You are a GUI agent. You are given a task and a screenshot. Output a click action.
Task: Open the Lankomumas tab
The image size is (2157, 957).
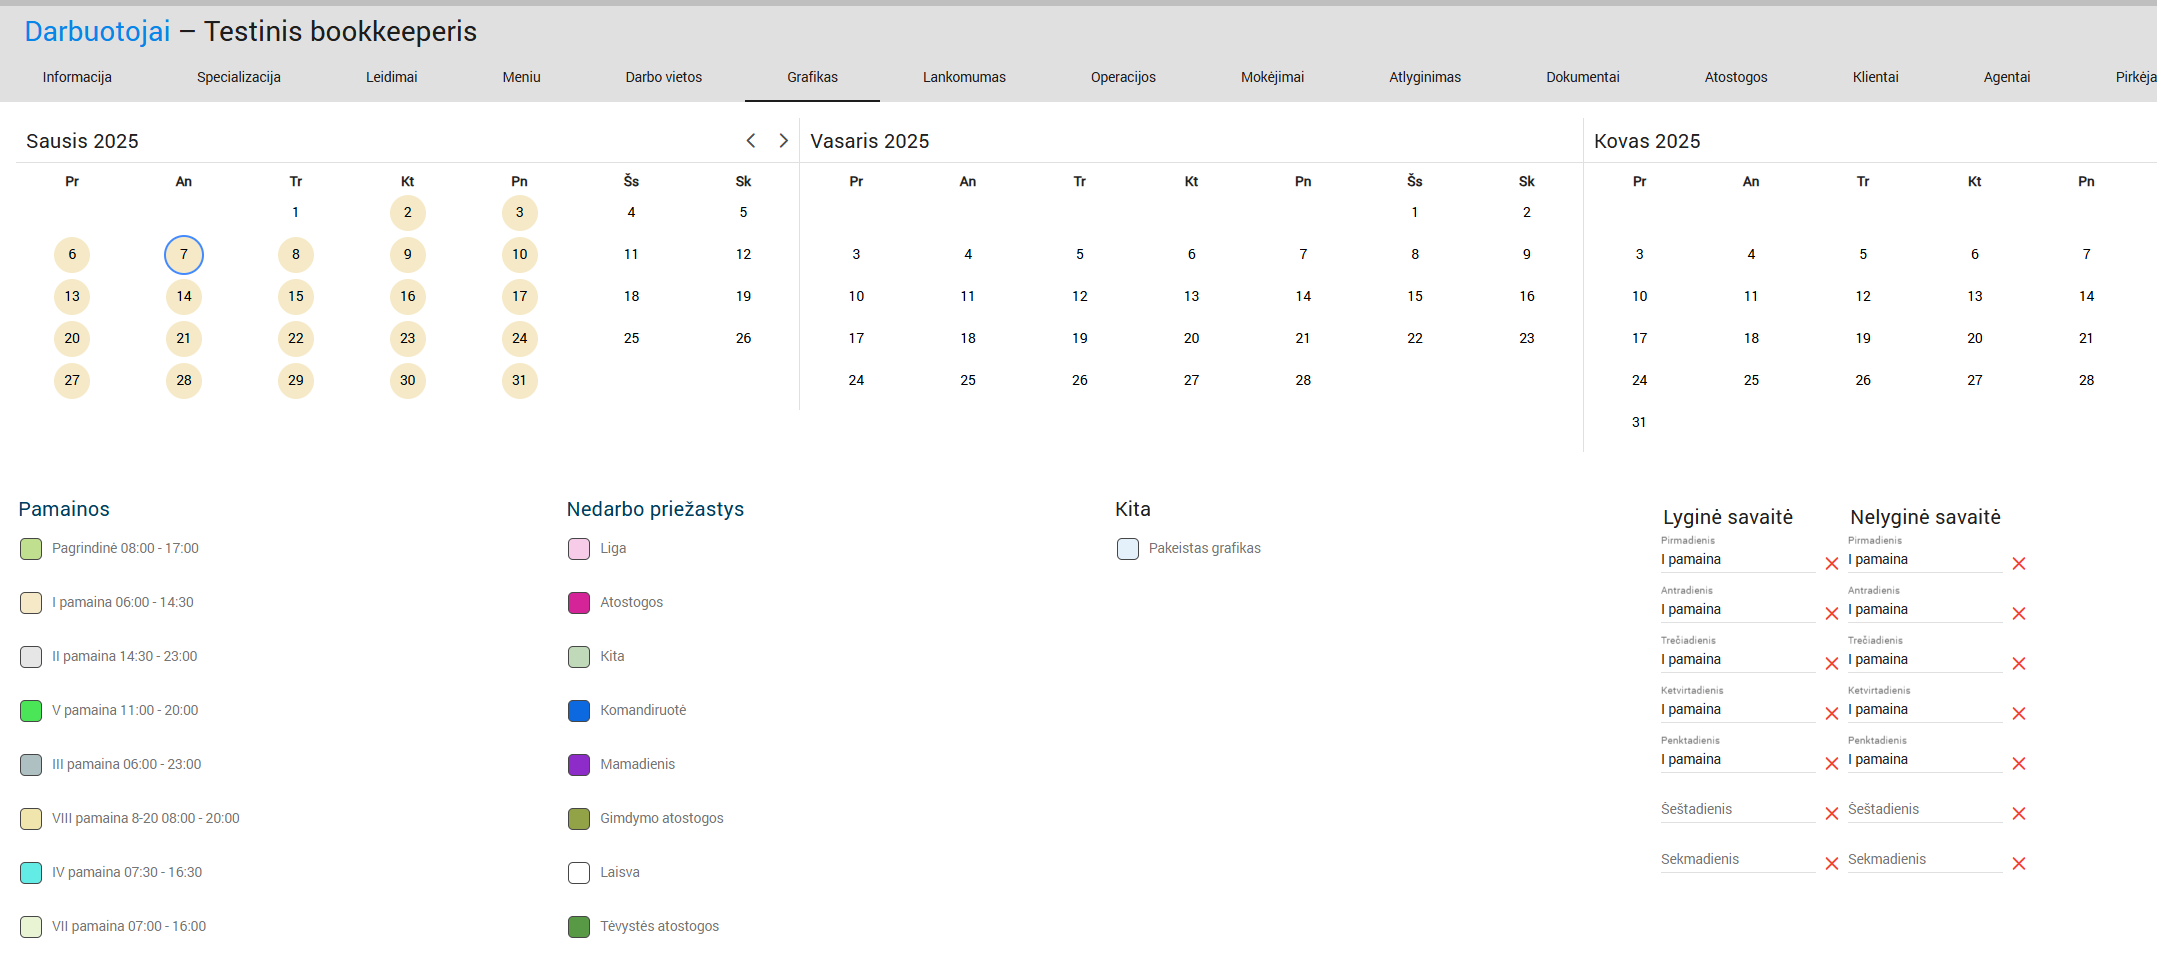point(964,77)
